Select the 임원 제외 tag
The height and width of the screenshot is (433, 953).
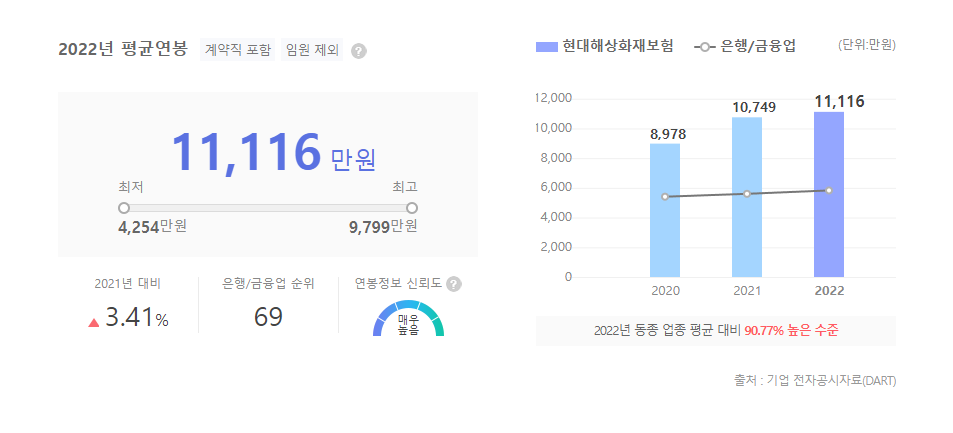click(312, 50)
